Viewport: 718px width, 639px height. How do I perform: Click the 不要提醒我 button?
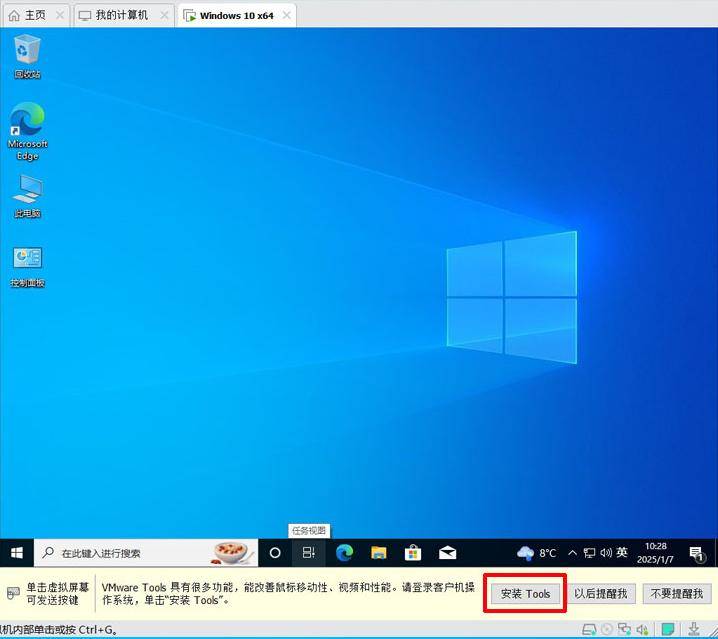pos(677,594)
